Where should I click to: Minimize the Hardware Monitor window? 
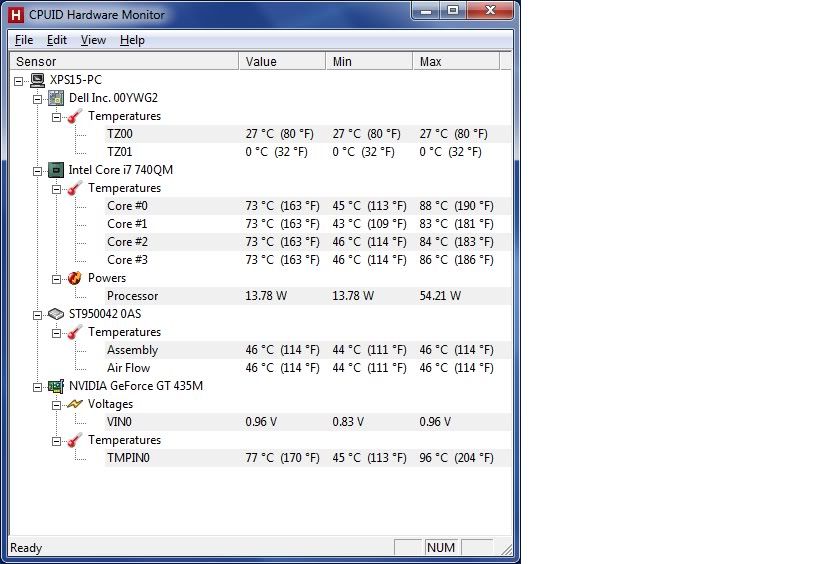tap(426, 10)
